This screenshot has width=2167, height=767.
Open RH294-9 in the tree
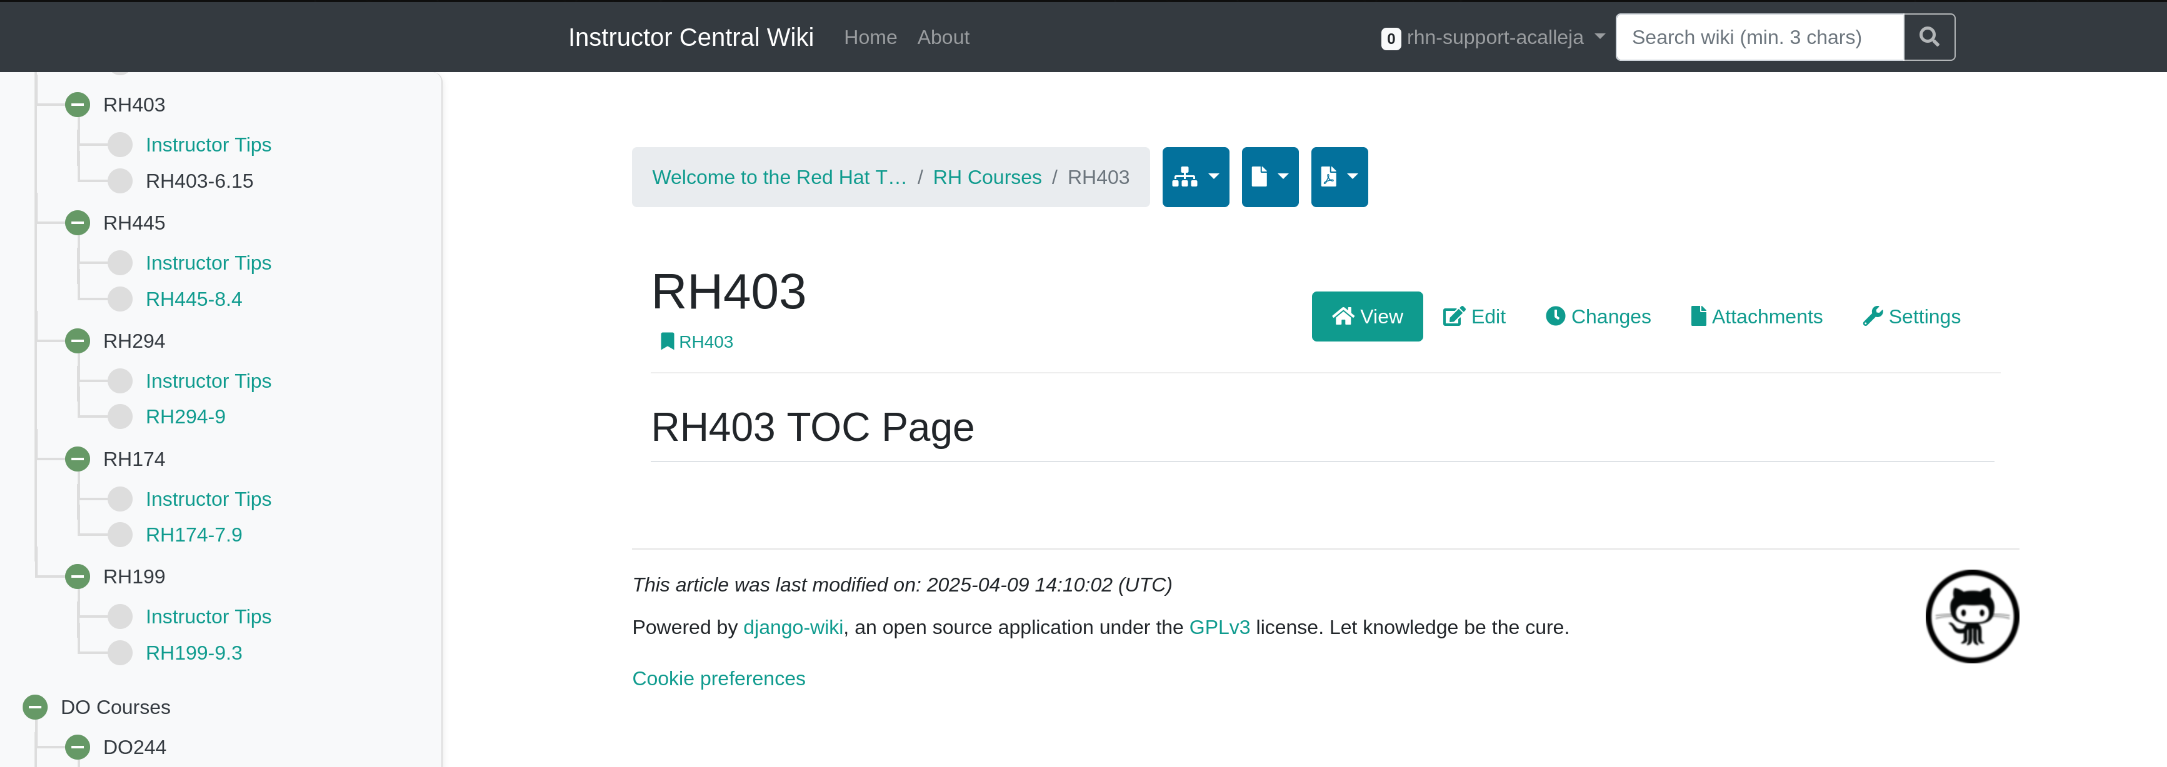pos(185,416)
